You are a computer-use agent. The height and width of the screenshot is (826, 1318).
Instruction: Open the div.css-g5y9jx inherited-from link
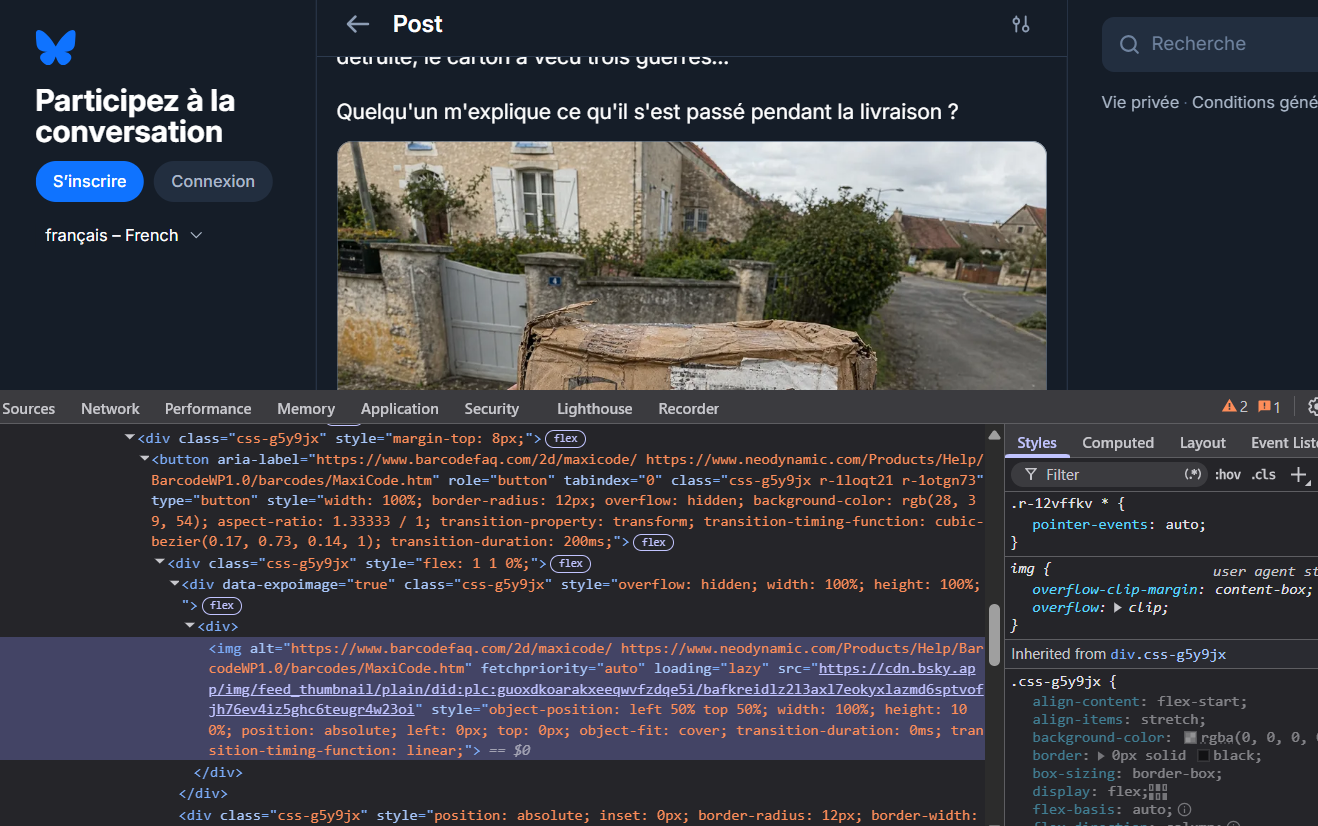pyautogui.click(x=1168, y=654)
